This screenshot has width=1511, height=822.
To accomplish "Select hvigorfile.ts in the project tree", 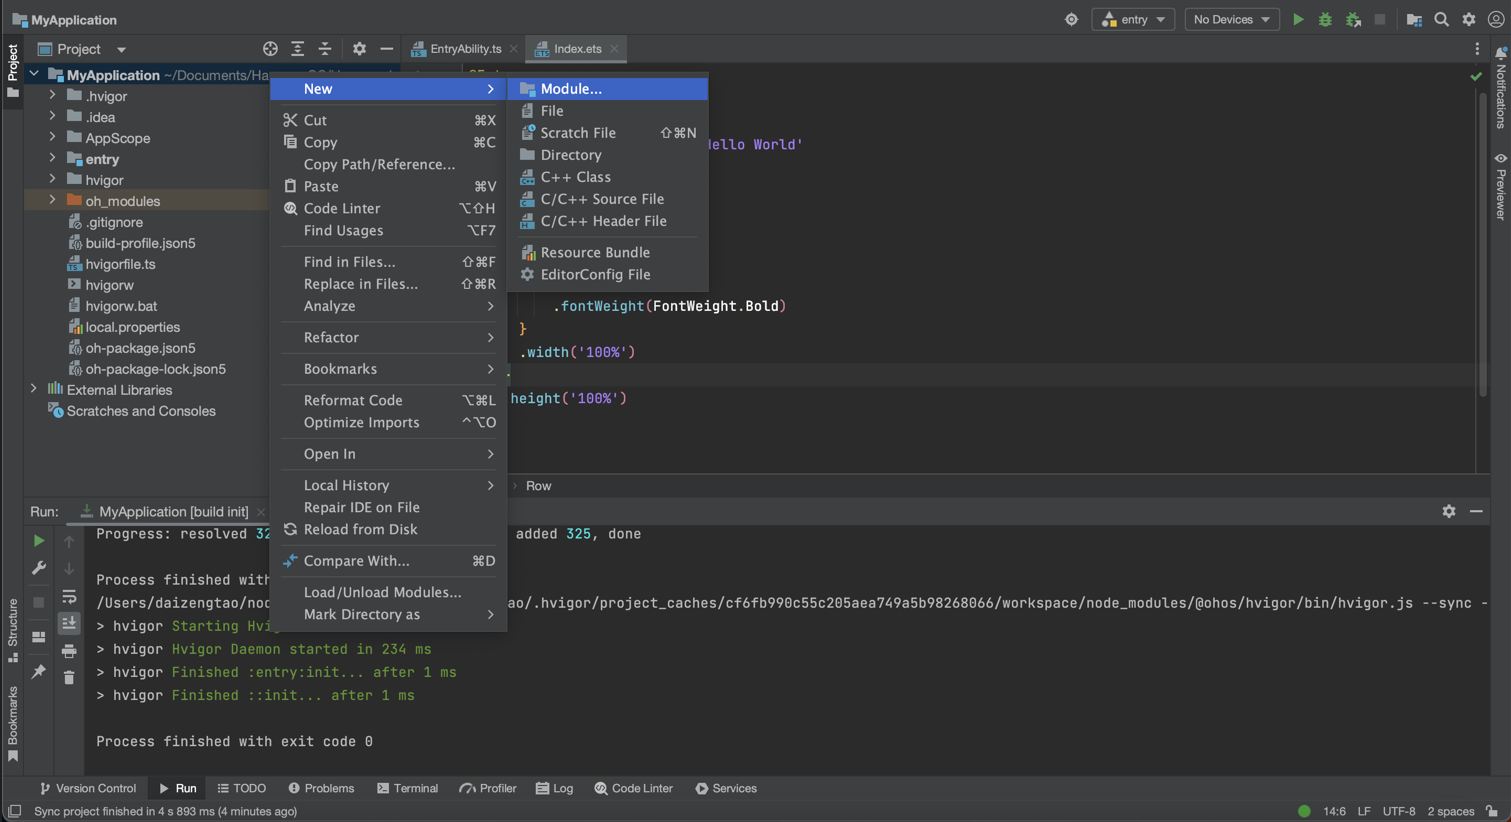I will click(120, 264).
